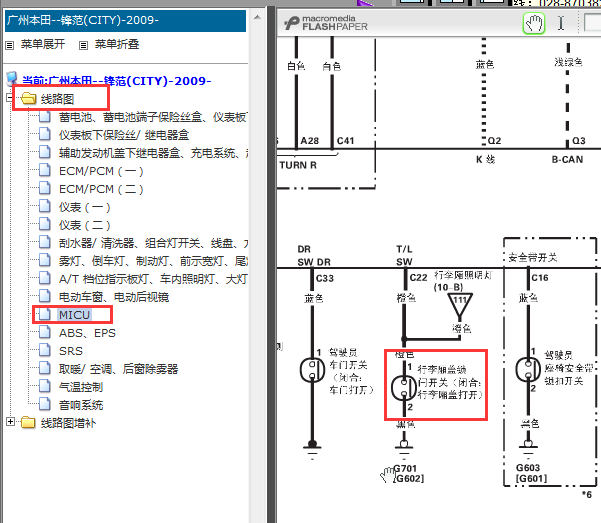Expand the 线路图增补 tree node
Image resolution: width=601 pixels, height=523 pixels.
pos(10,422)
